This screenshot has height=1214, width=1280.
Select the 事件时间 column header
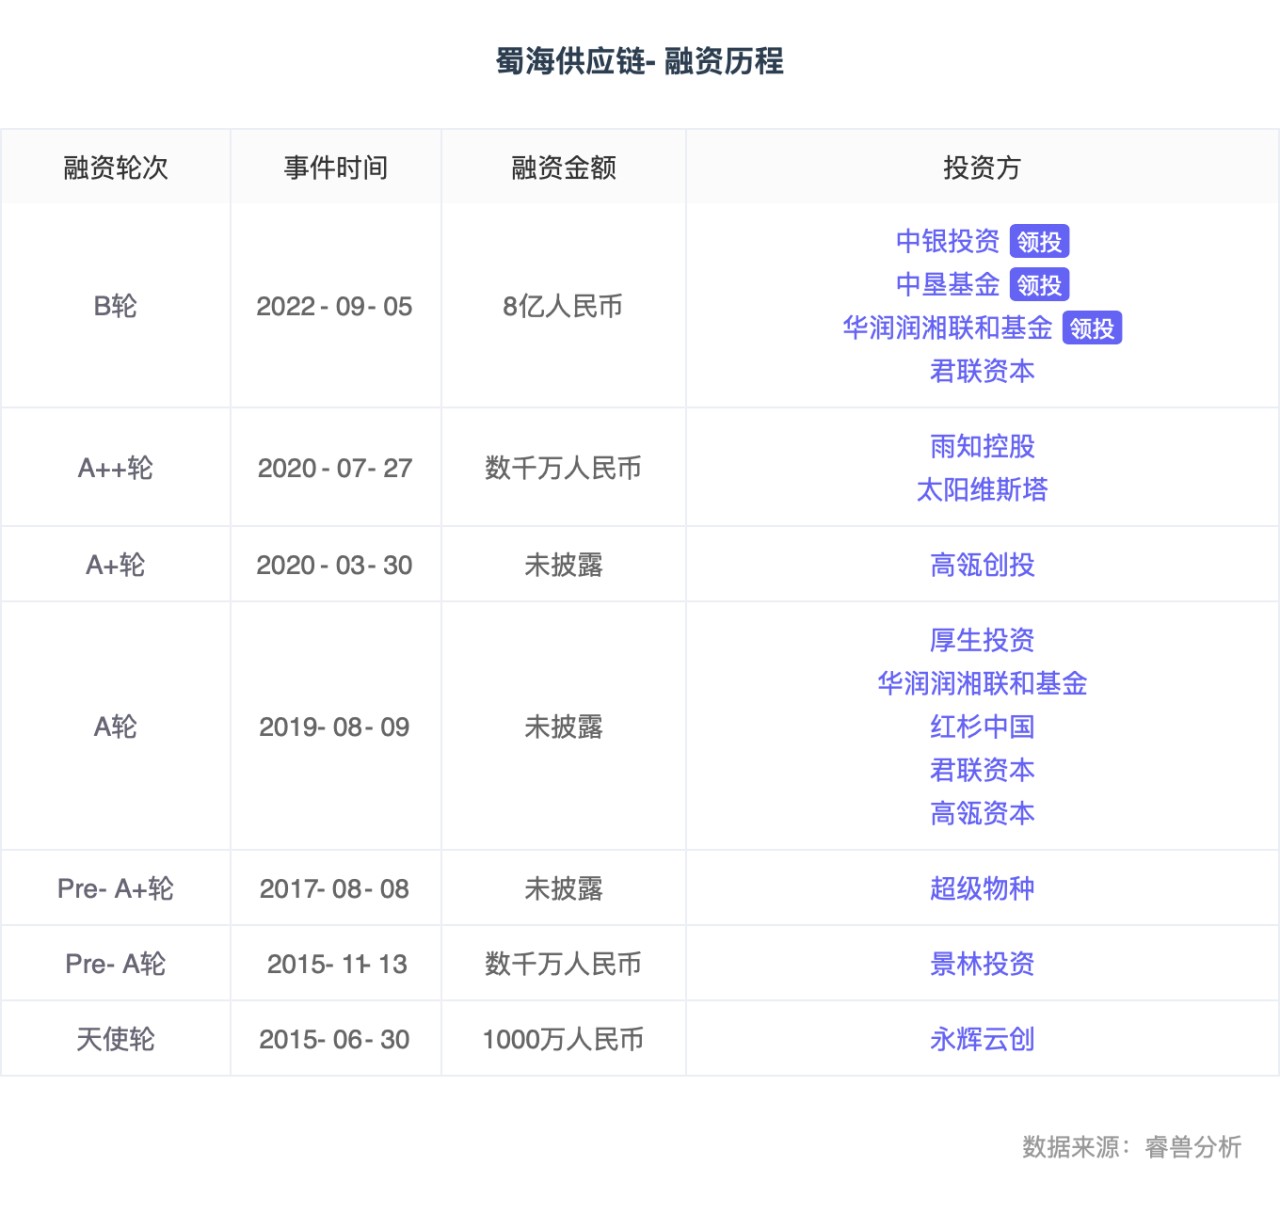click(x=336, y=167)
